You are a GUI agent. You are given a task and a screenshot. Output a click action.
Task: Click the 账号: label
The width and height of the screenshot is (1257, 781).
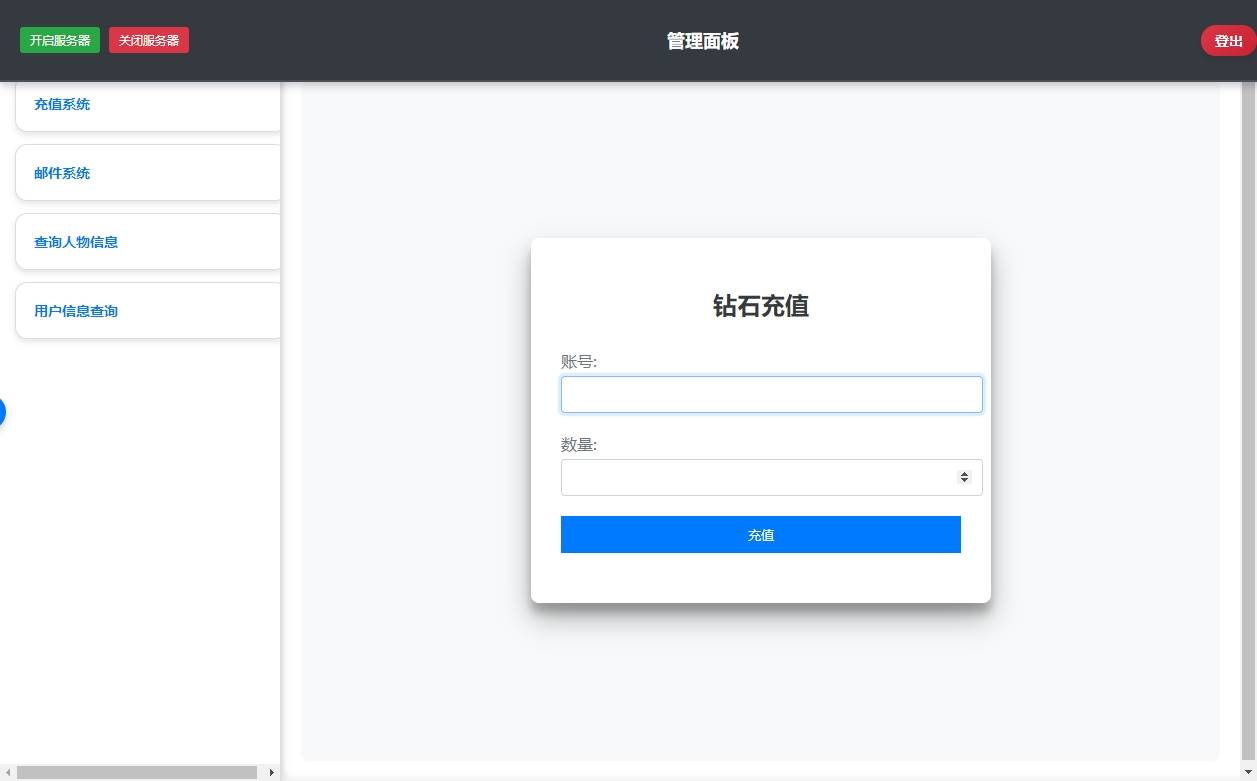point(579,362)
